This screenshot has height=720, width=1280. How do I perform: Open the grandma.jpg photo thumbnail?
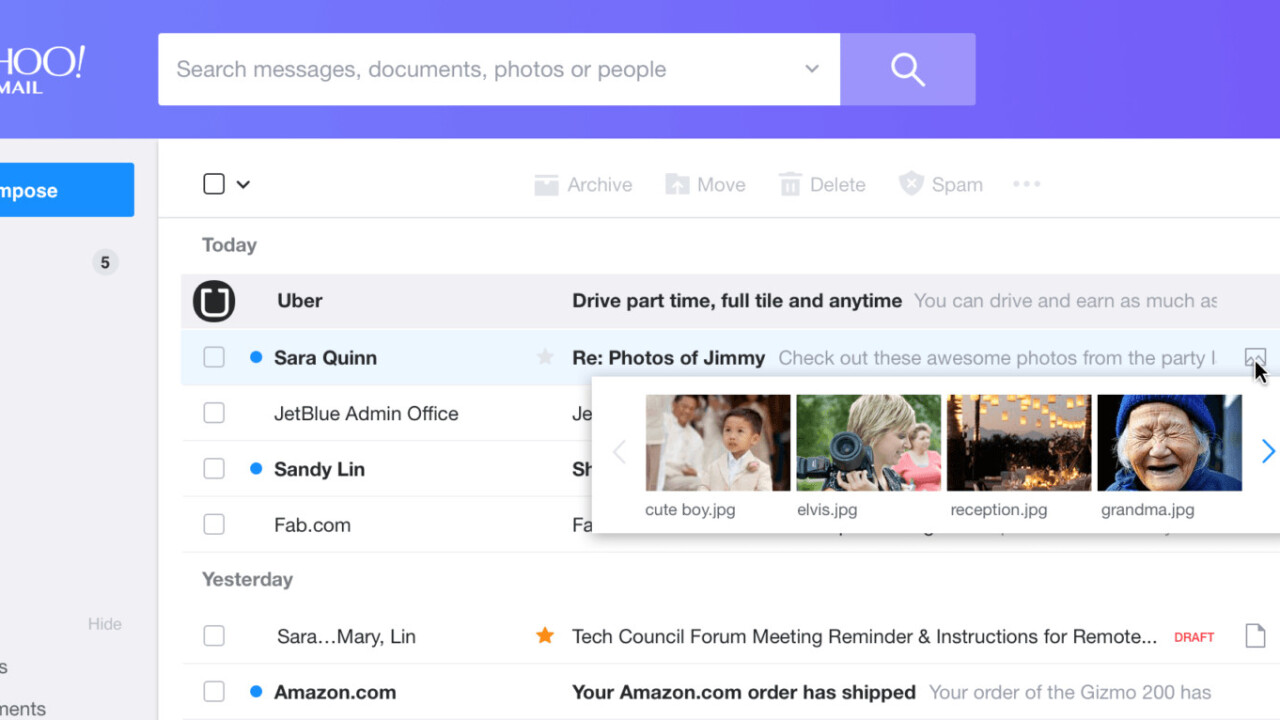point(1169,443)
